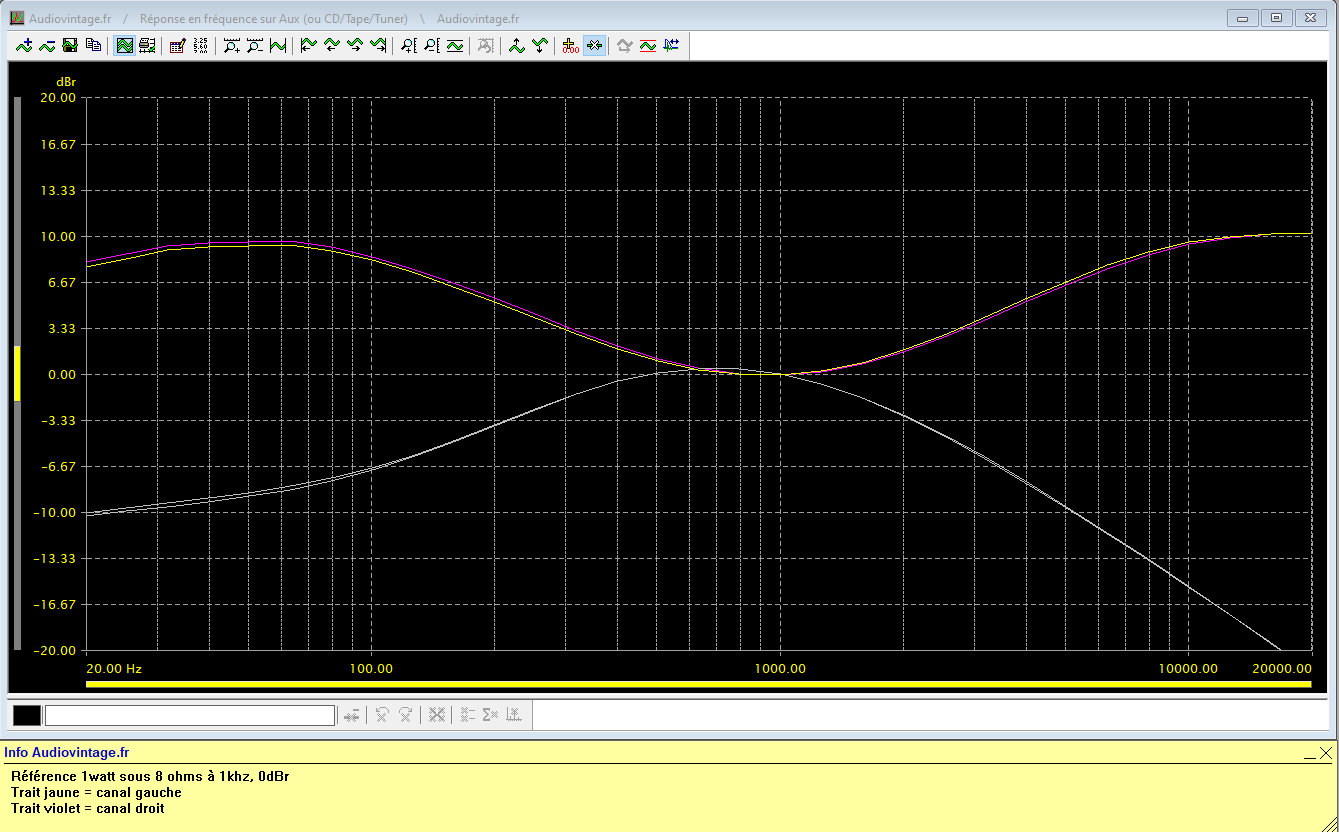Click the 0.00 value on the vertical axis
1339x832 pixels.
point(62,374)
